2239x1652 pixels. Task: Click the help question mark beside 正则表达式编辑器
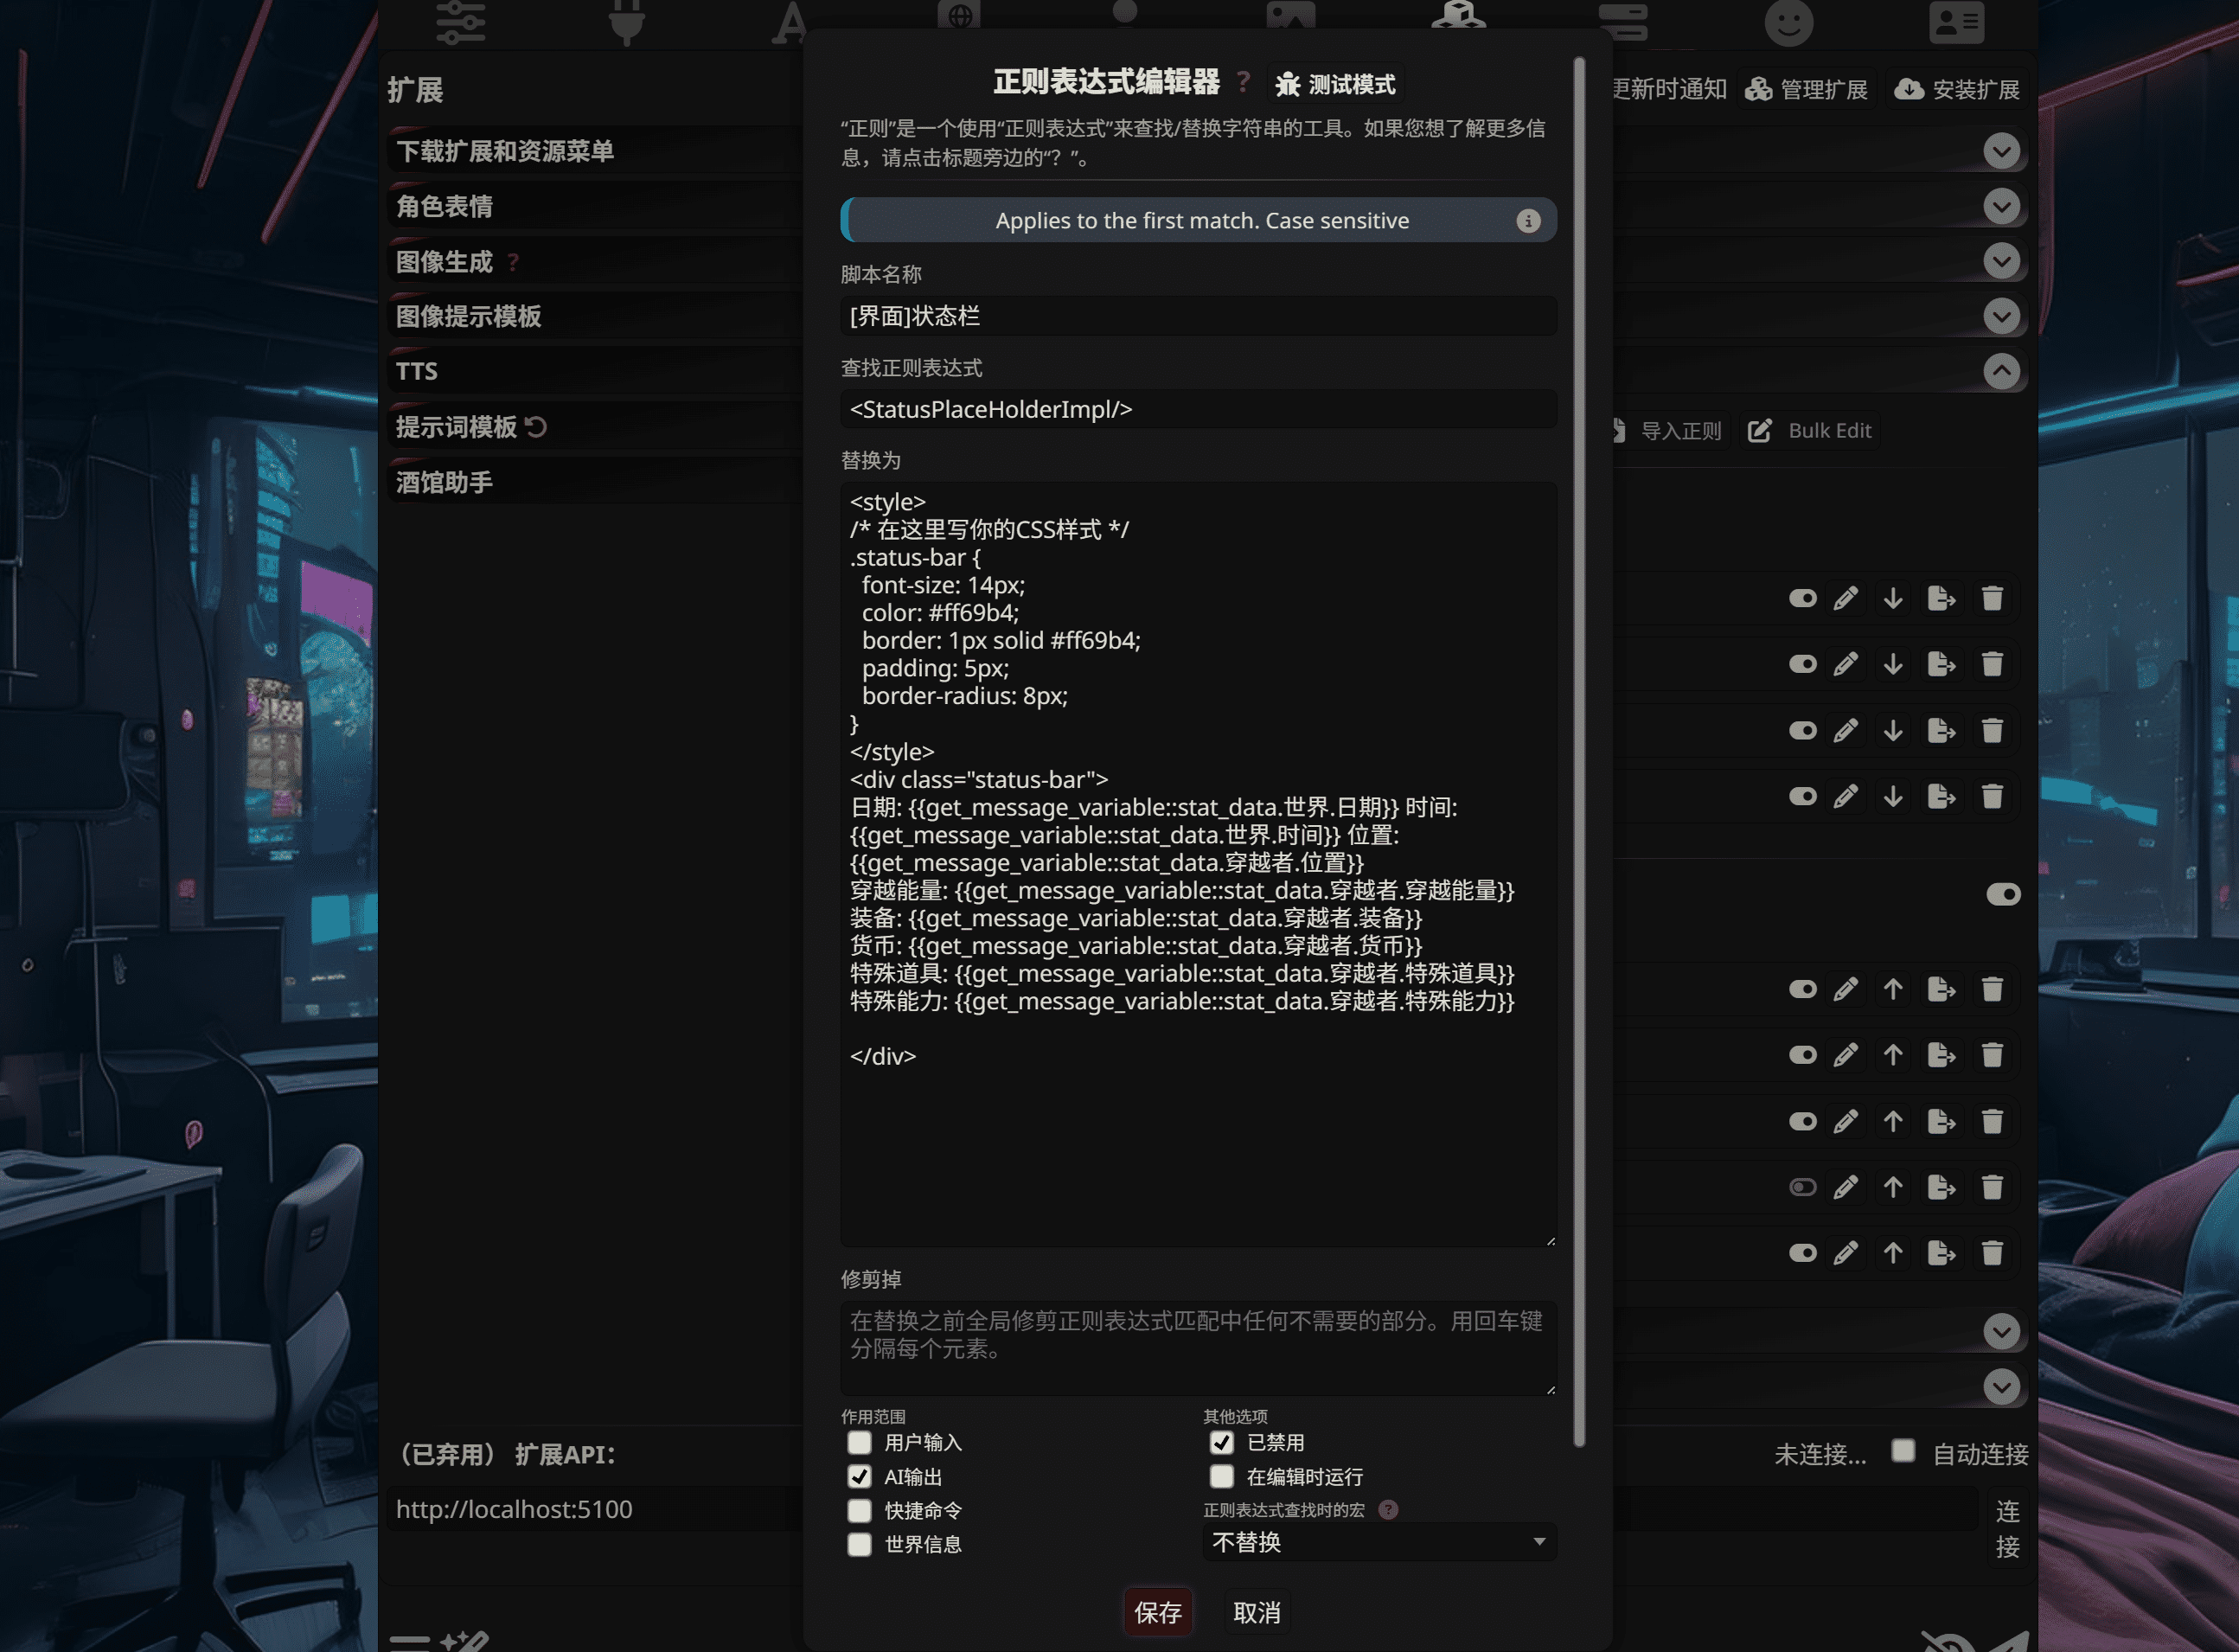pos(1243,82)
